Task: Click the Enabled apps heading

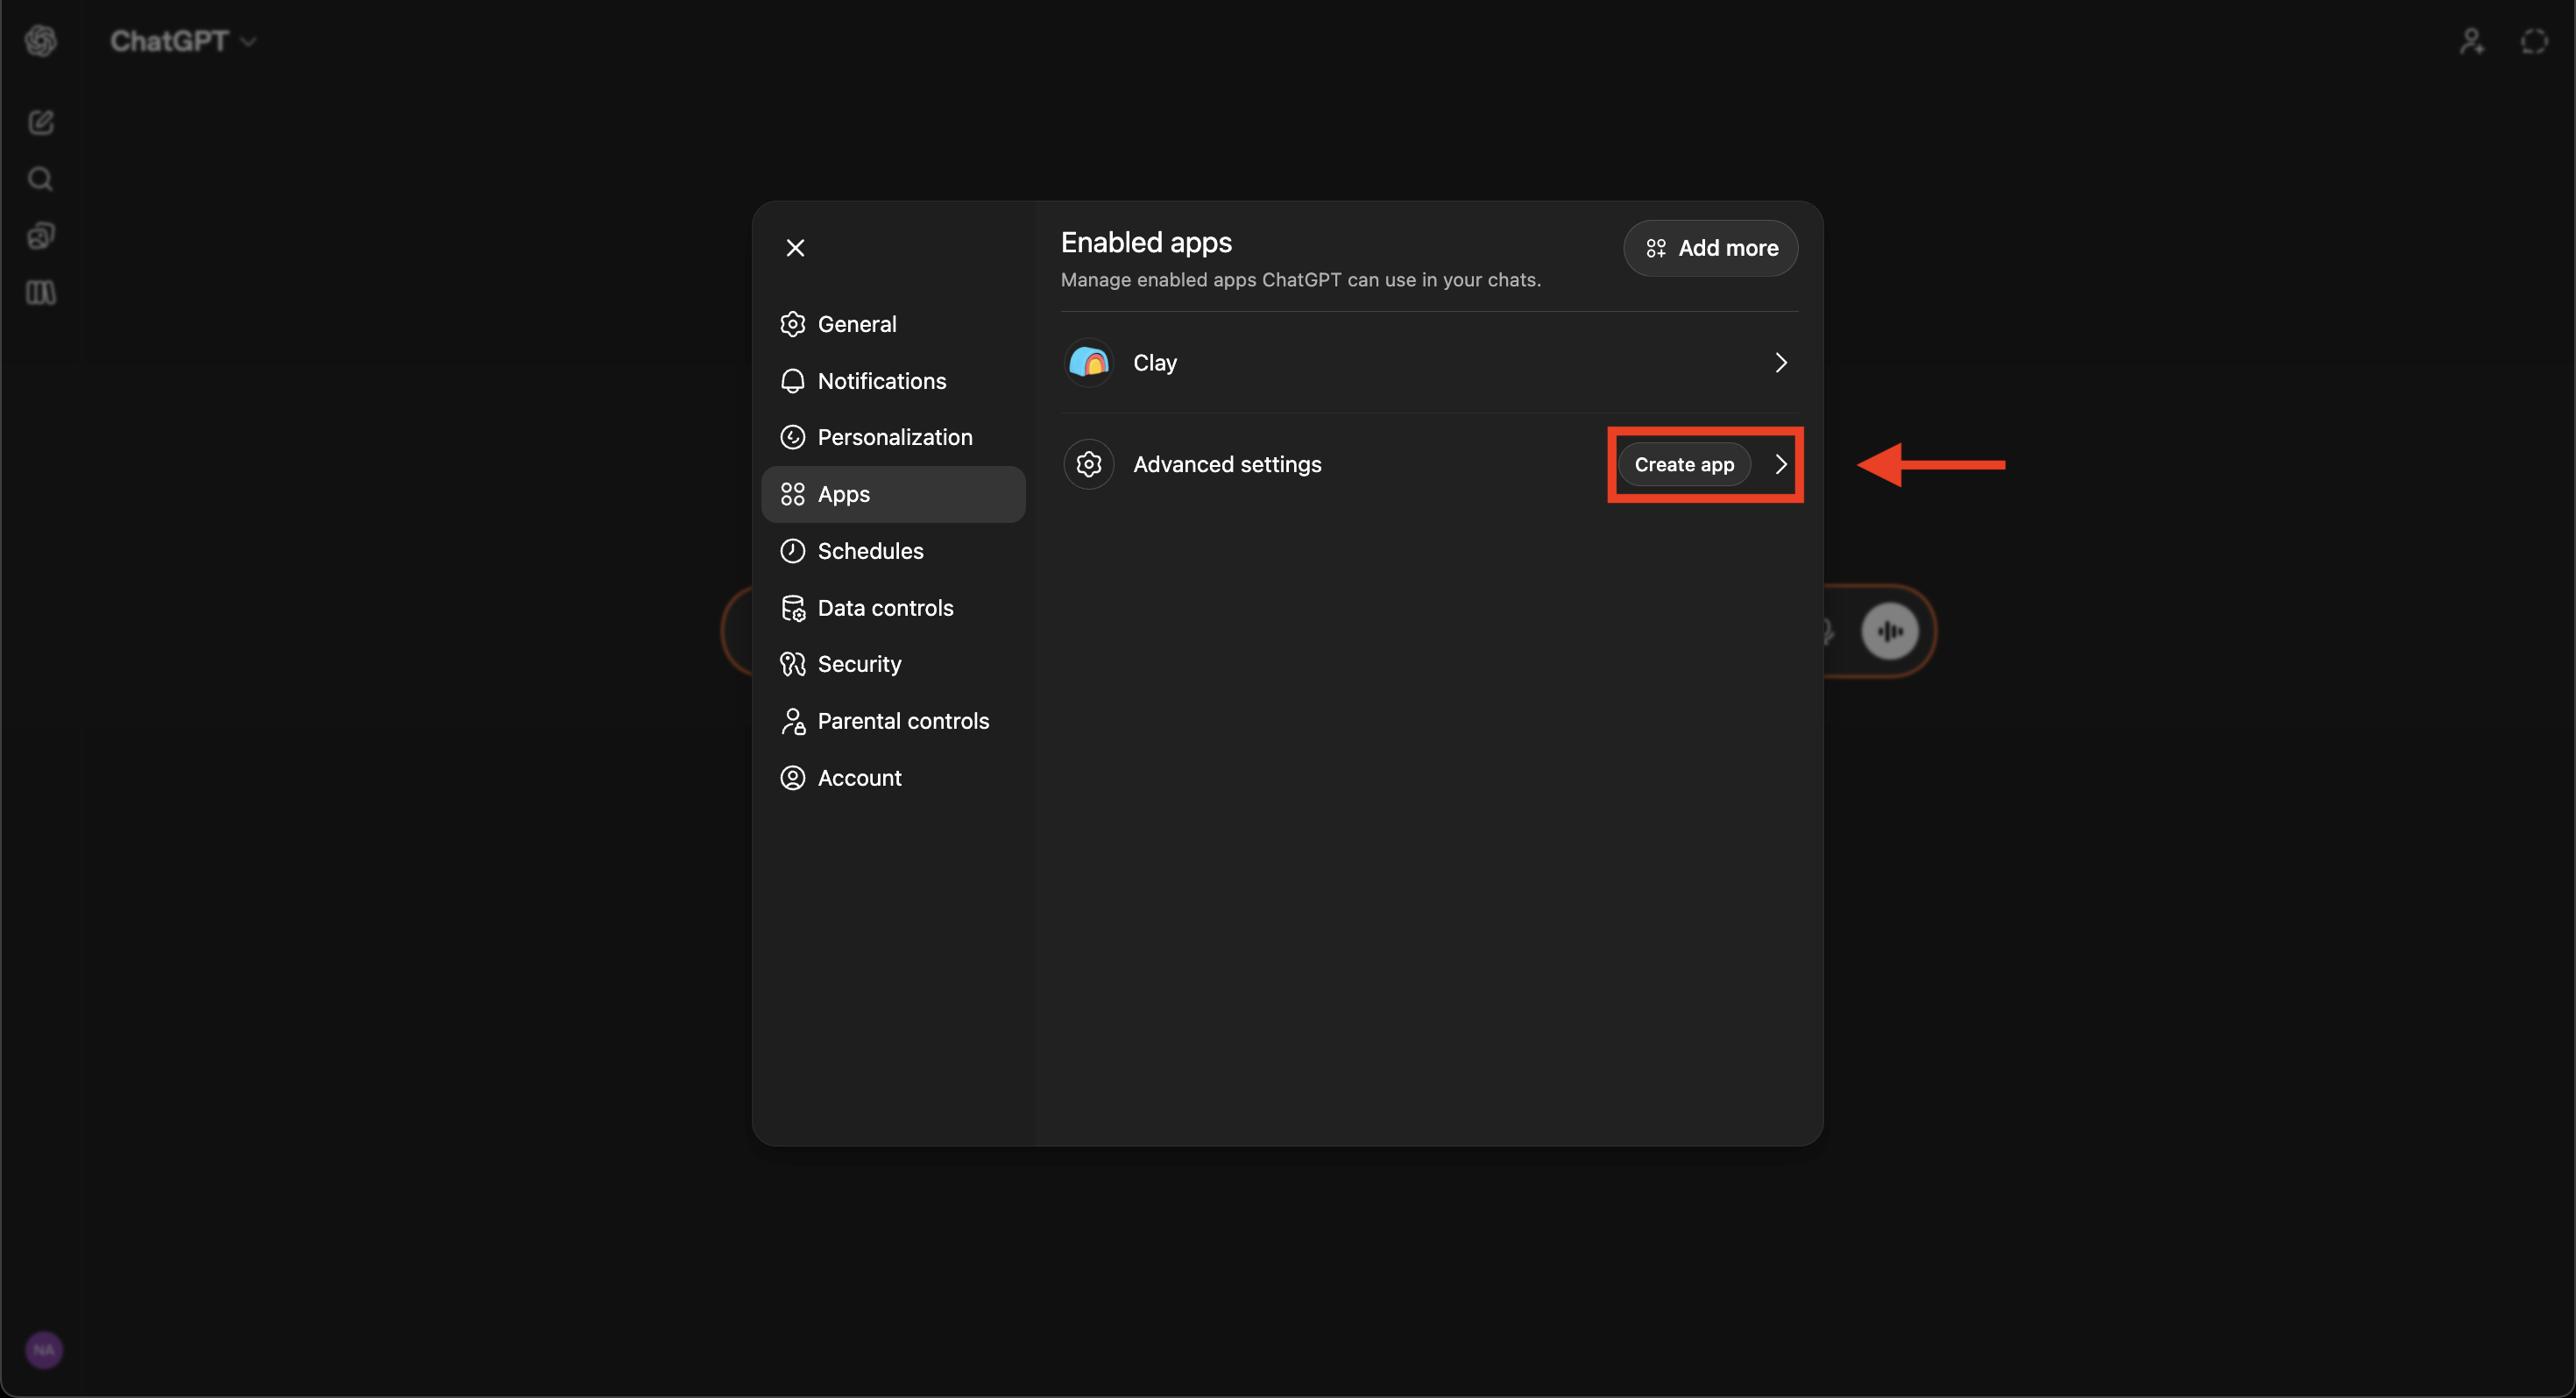Action: 1146,242
